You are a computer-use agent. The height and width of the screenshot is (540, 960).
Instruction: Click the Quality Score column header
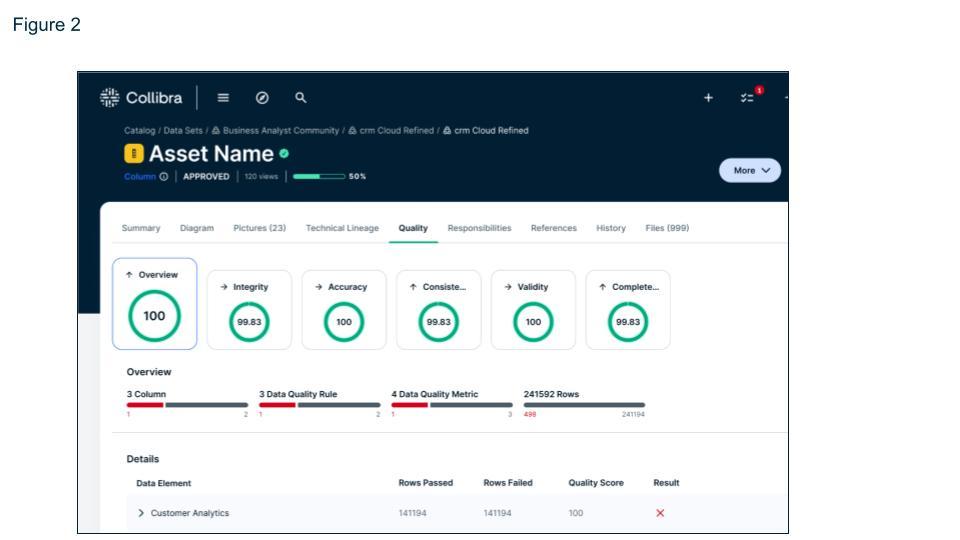596,482
